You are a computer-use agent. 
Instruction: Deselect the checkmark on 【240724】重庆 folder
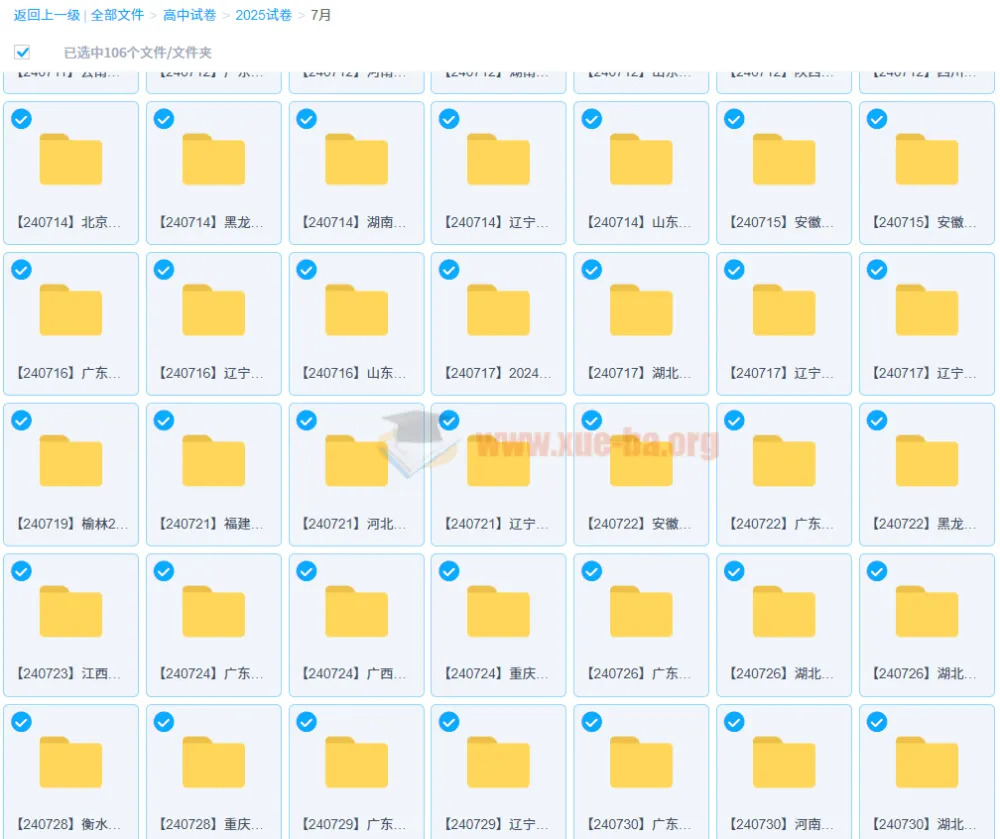pos(449,571)
